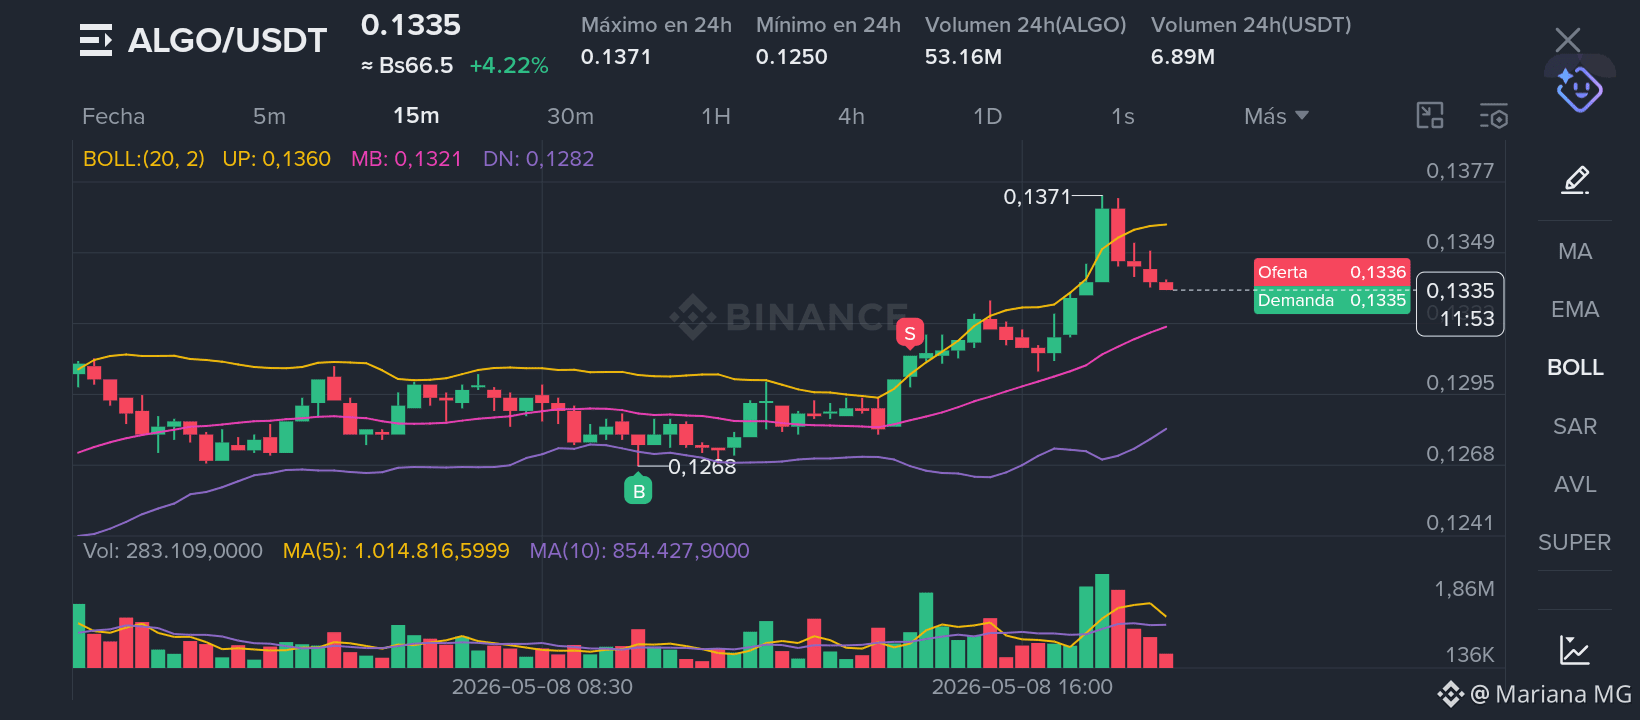Click the Vol: 283.109,0000 label
The image size is (1640, 720).
click(x=173, y=551)
